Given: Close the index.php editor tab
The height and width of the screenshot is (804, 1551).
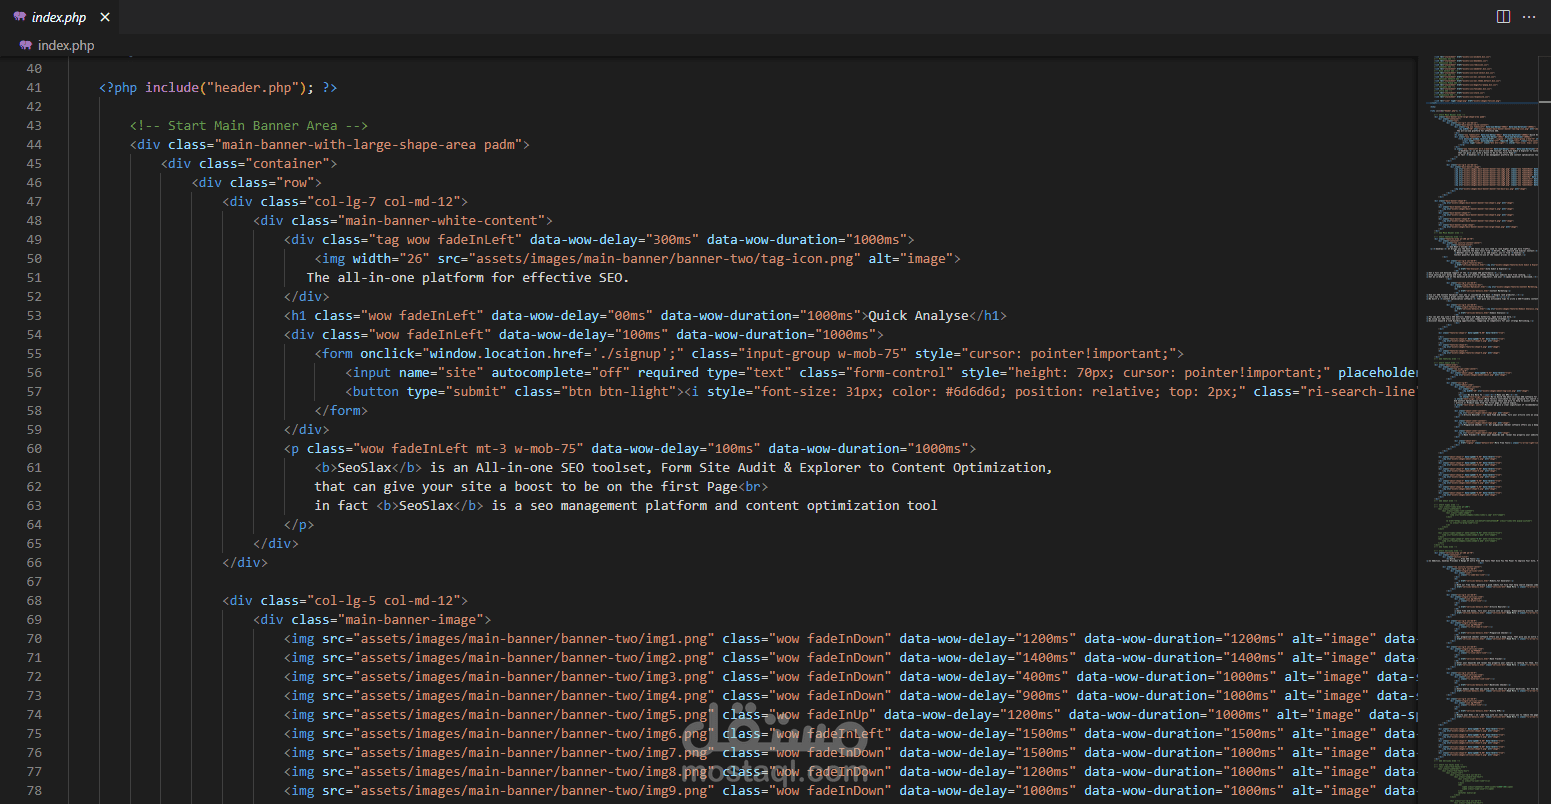Looking at the screenshot, I should click(x=106, y=17).
